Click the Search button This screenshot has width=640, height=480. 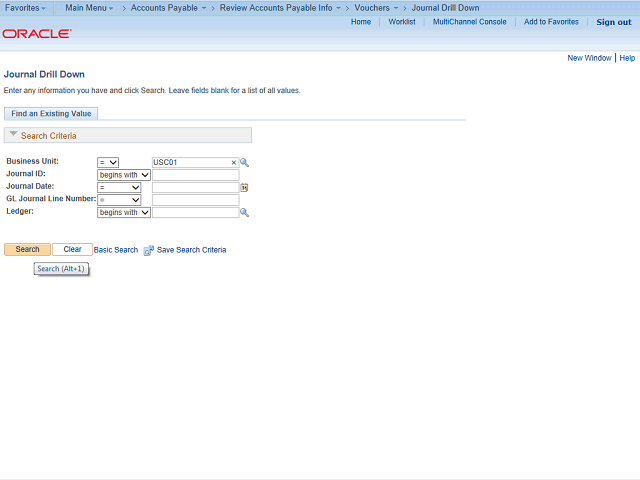pos(27,249)
